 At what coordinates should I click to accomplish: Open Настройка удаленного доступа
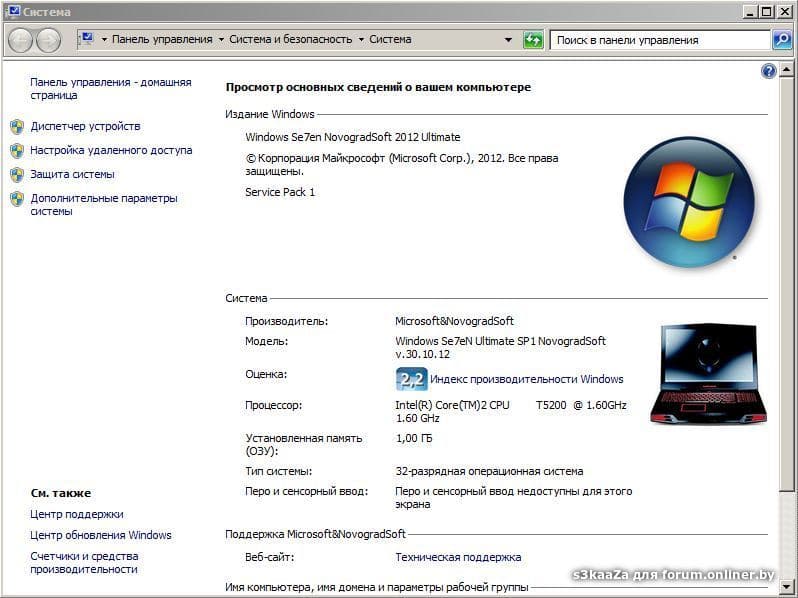[x=111, y=150]
